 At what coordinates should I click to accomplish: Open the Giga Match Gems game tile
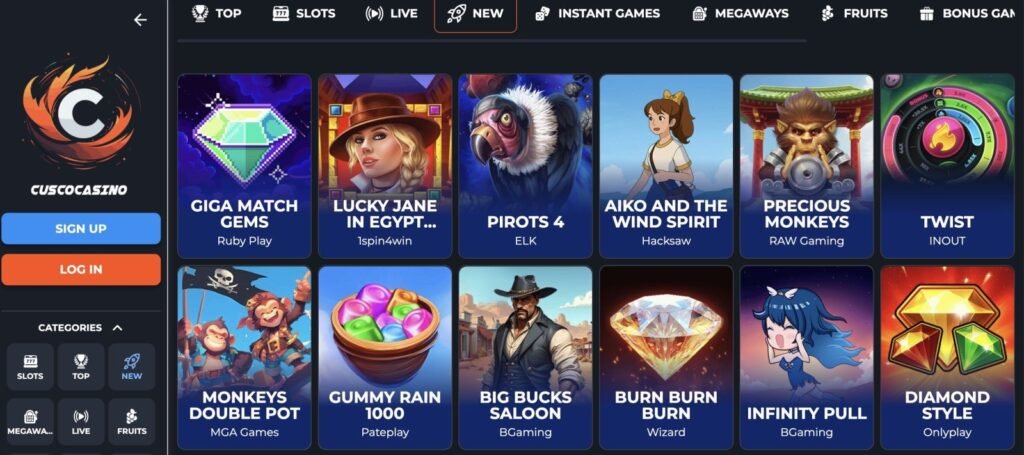(x=244, y=166)
